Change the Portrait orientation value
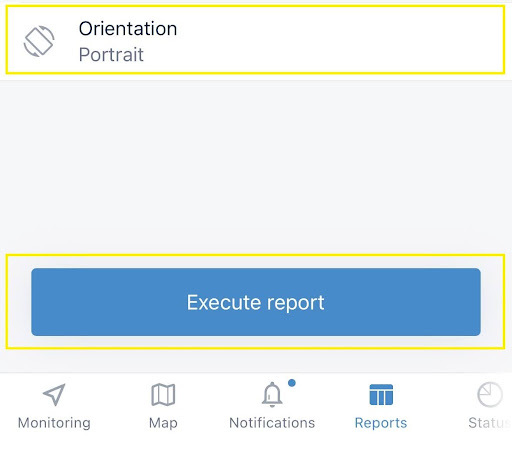This screenshot has width=512, height=452. click(111, 55)
